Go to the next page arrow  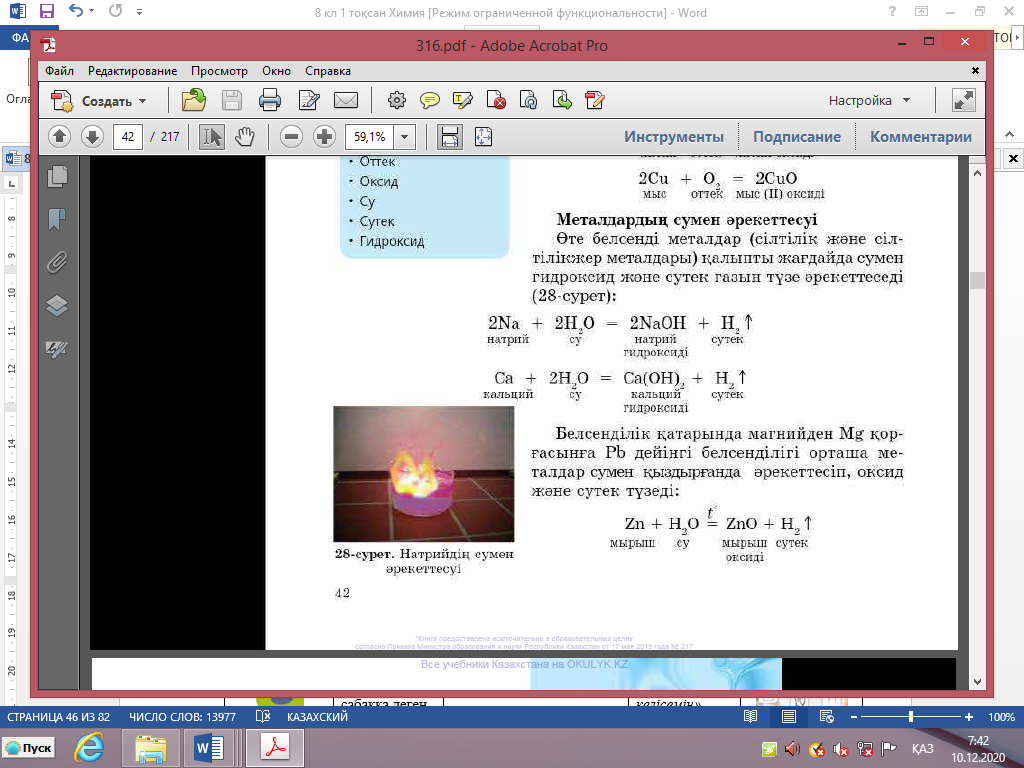point(92,137)
